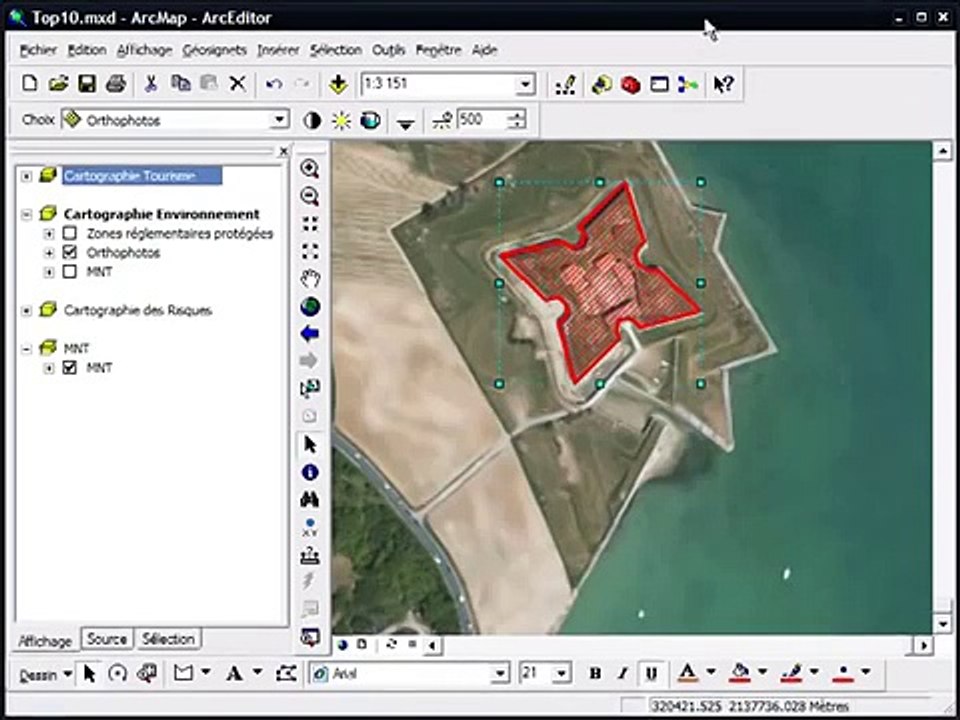Expand the Cartographie des Risques group
The height and width of the screenshot is (720, 960).
[x=26, y=310]
